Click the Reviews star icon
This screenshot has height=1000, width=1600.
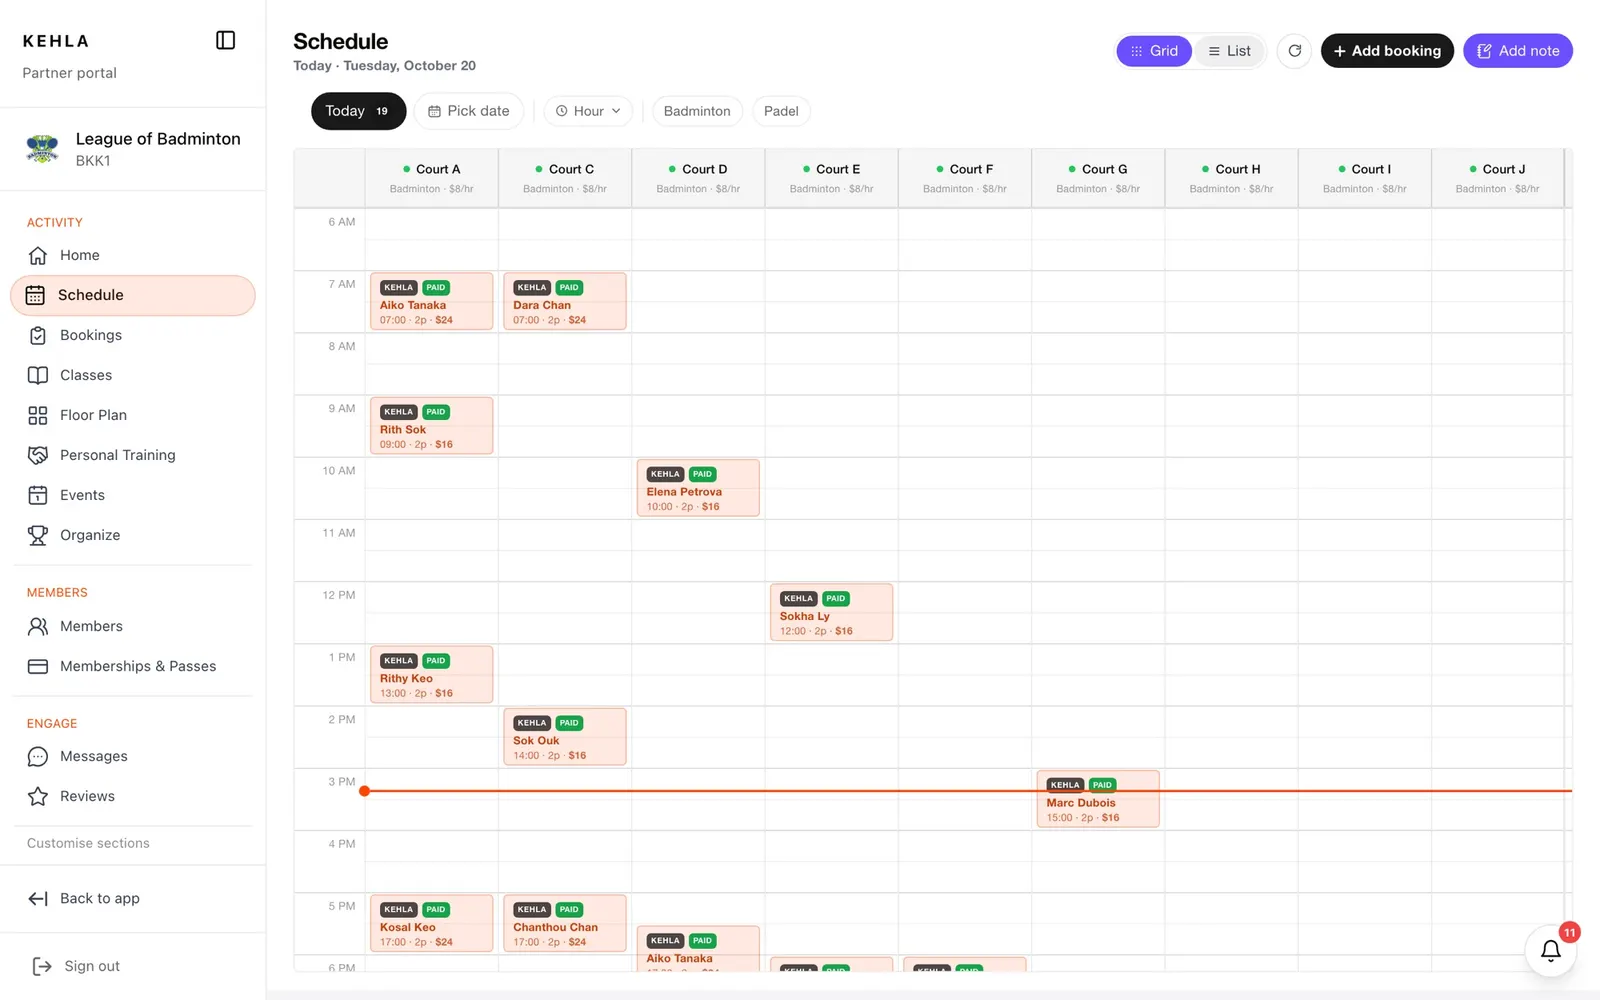38,796
